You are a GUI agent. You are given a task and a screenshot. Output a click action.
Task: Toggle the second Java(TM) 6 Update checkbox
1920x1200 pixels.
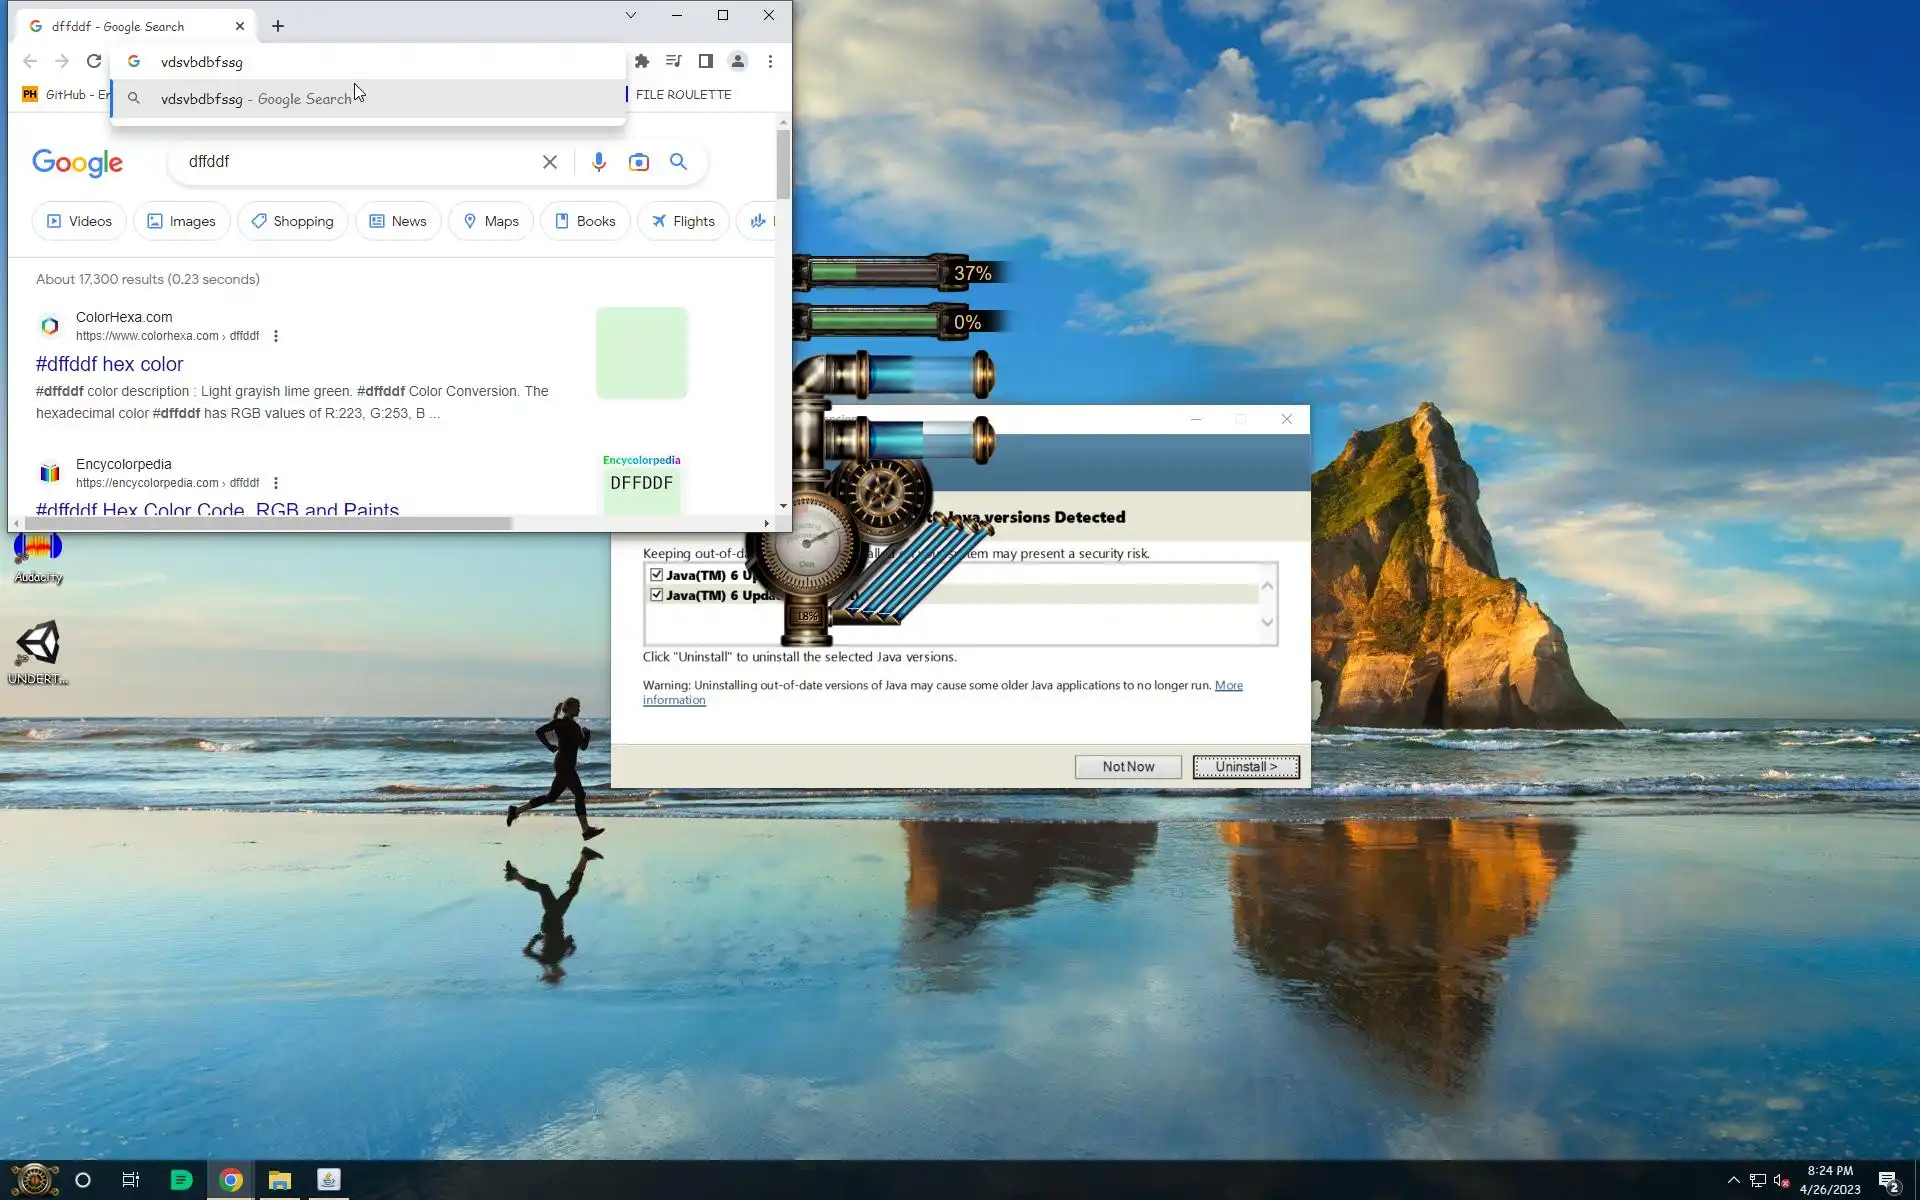pyautogui.click(x=656, y=594)
